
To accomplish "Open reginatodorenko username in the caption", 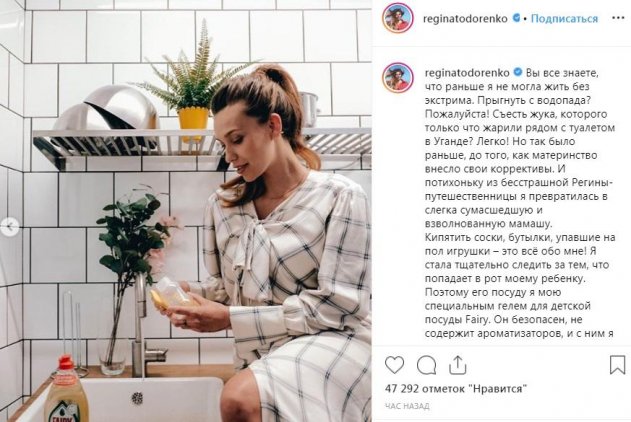I will tap(467, 73).
